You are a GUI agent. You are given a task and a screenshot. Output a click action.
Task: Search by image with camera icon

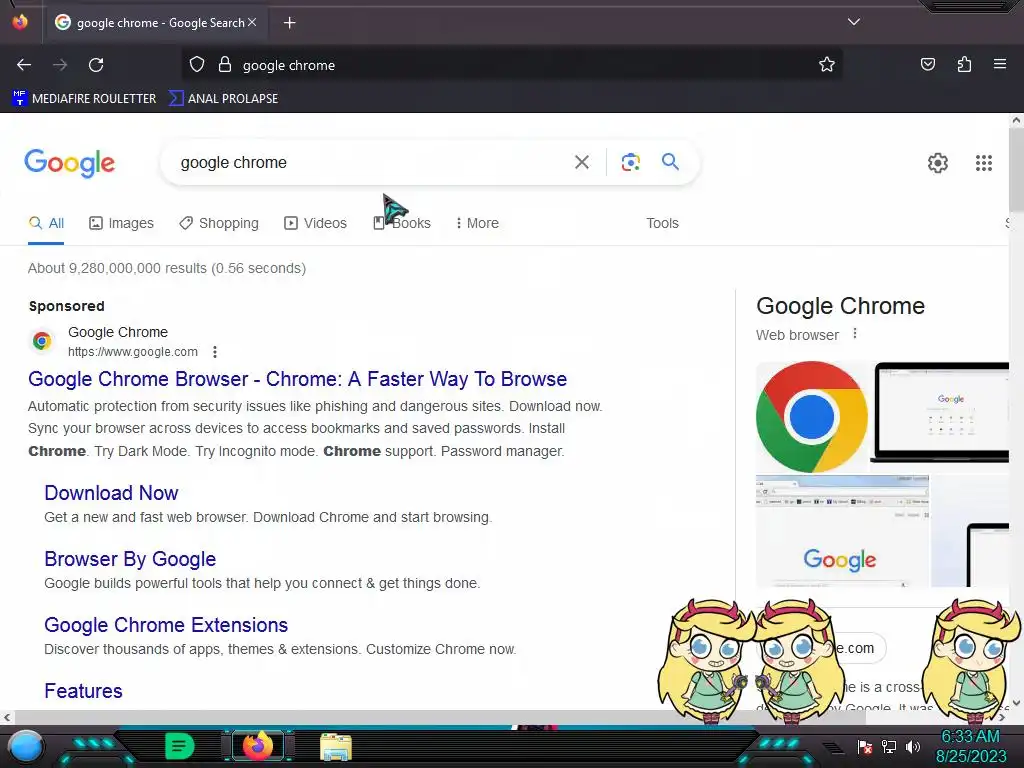pyautogui.click(x=630, y=162)
